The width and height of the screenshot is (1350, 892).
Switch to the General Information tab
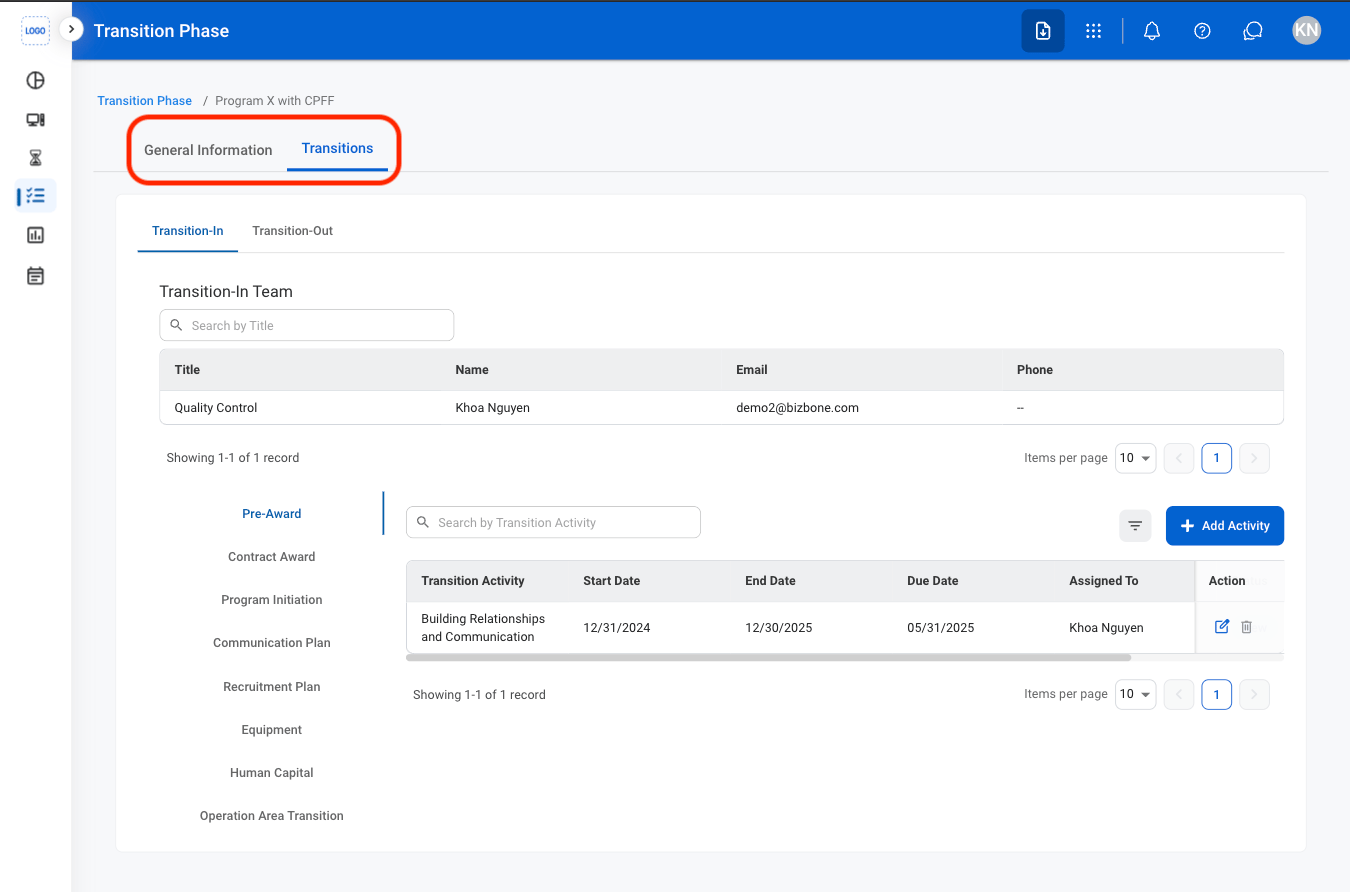208,150
